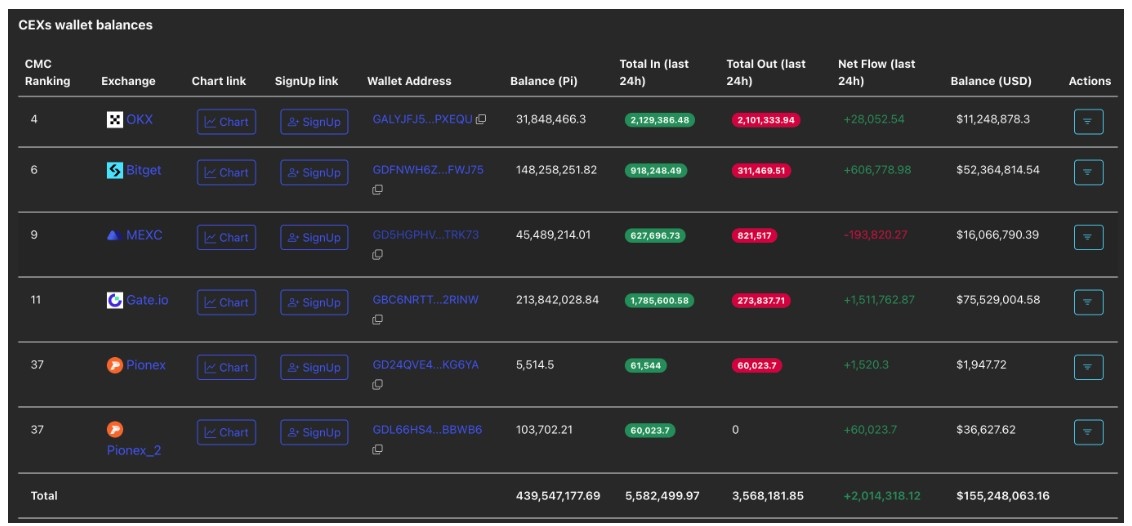Click the Gate.io exchange logo
Image resolution: width=1132 pixels, height=526 pixels.
tap(115, 300)
